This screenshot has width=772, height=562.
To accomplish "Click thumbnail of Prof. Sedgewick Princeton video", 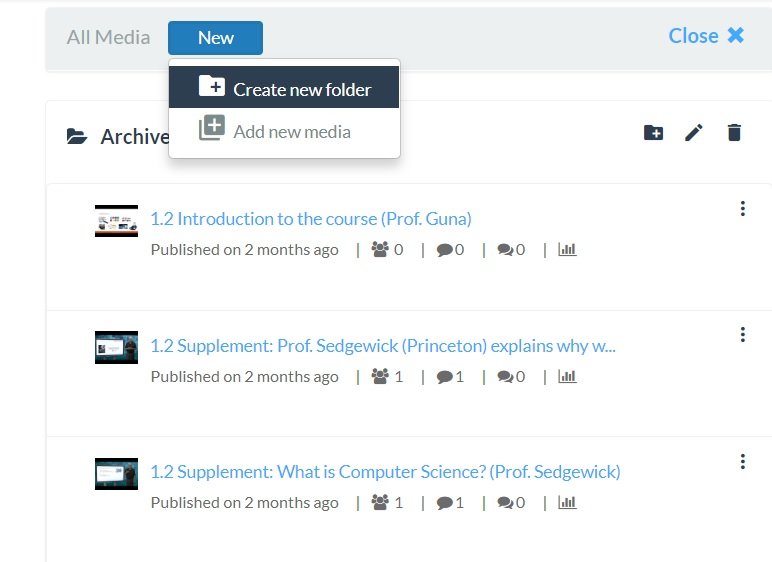I will point(116,347).
